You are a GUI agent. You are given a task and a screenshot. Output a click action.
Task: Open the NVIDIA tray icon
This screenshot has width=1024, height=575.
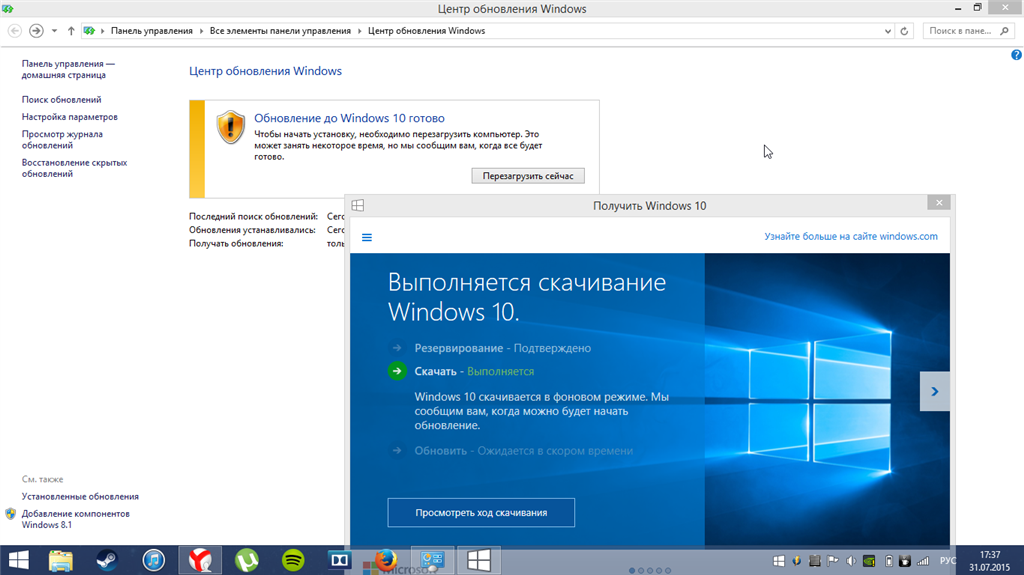[869, 561]
